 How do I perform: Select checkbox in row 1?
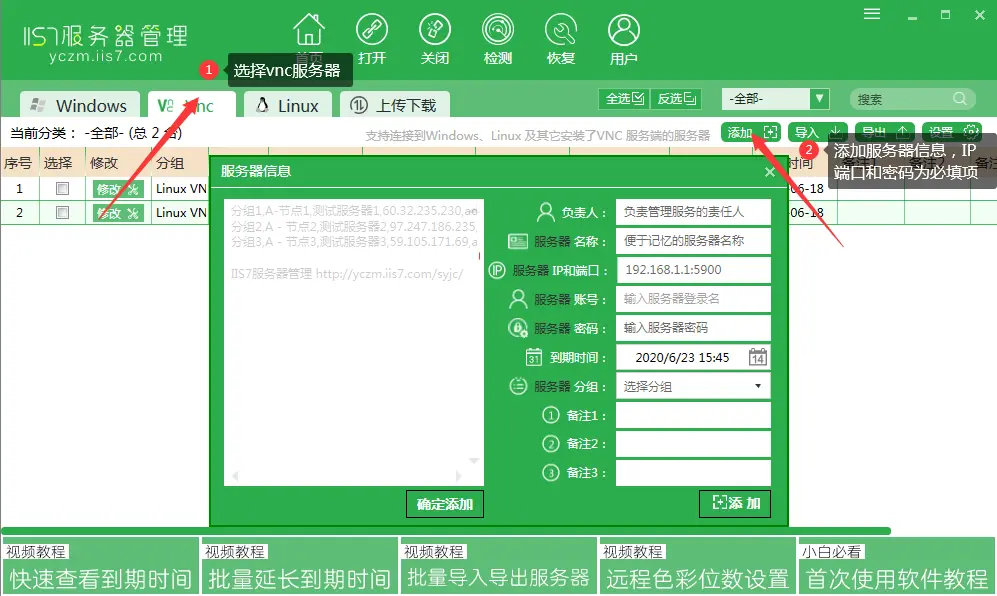pyautogui.click(x=62, y=188)
